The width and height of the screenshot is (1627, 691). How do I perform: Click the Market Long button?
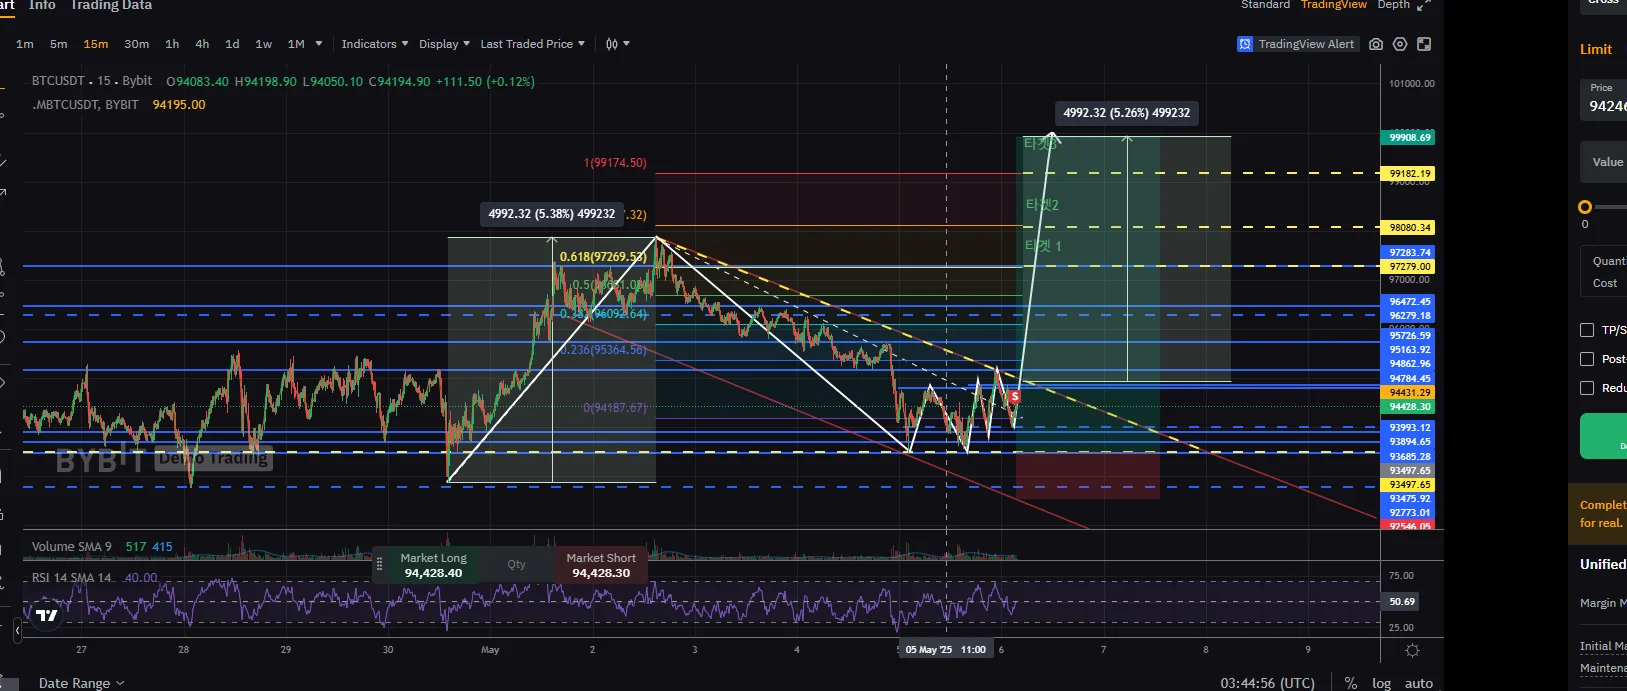pyautogui.click(x=433, y=565)
